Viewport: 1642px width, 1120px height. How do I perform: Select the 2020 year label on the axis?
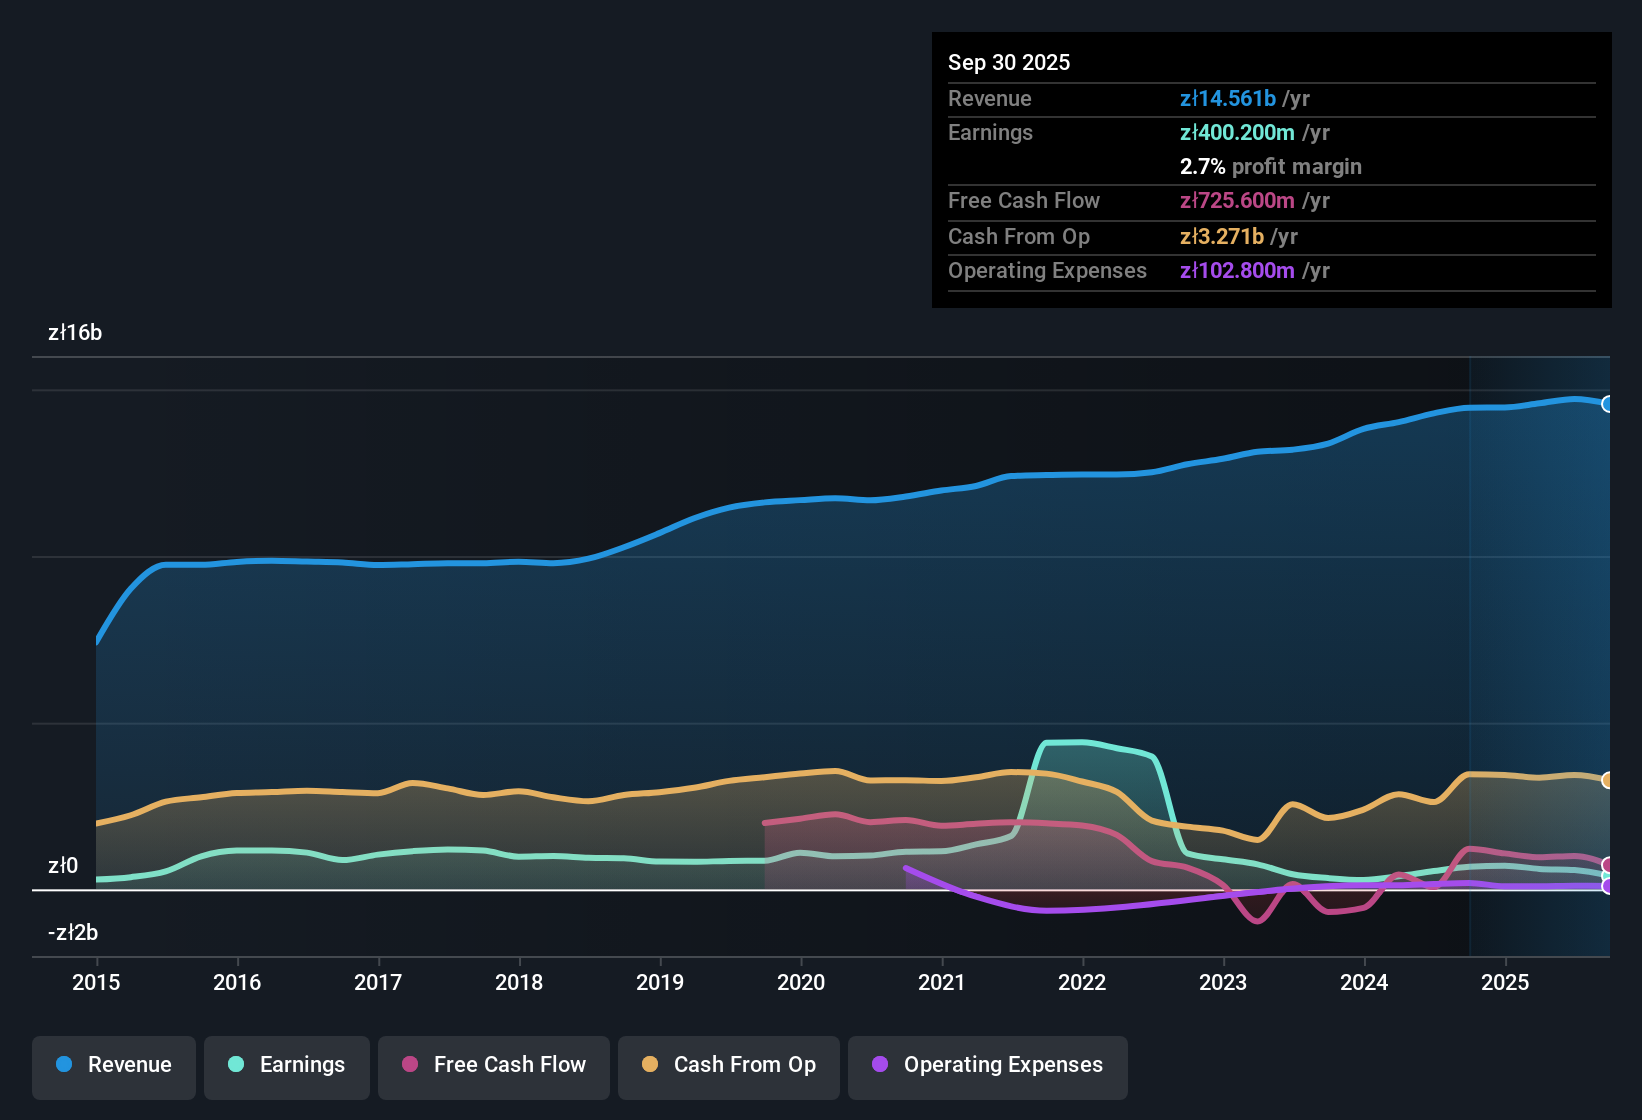[800, 983]
